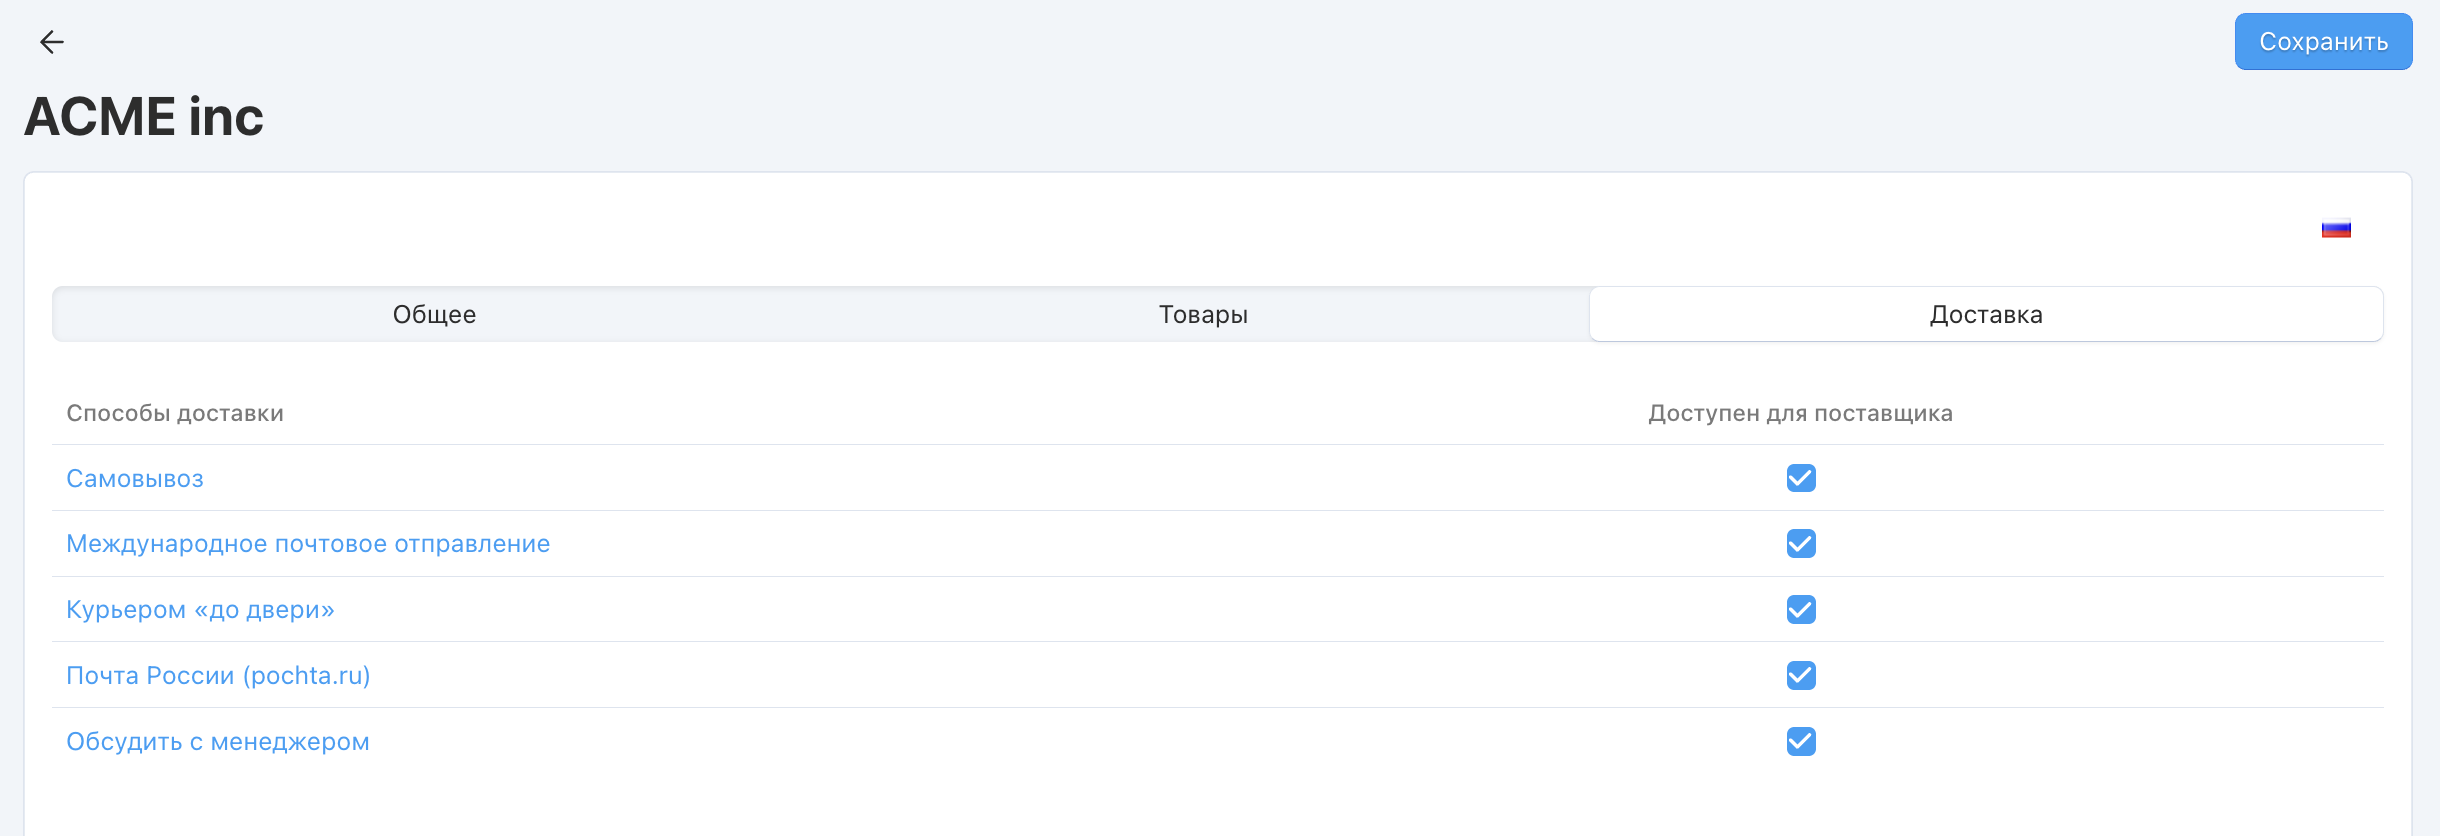Open the Товары tab
This screenshot has height=836, width=2440.
[x=1203, y=315]
